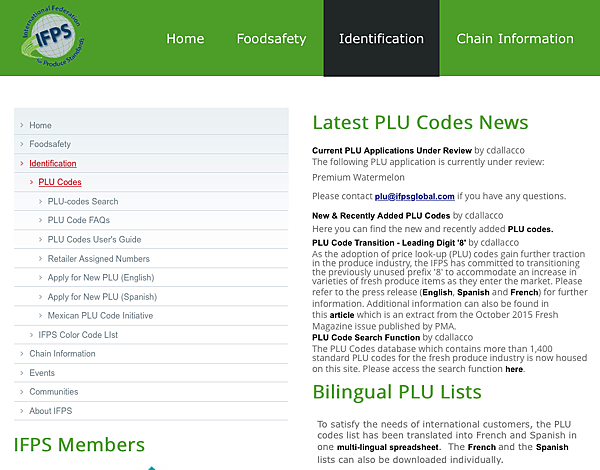Download the Spanish PLU list

click(x=552, y=447)
